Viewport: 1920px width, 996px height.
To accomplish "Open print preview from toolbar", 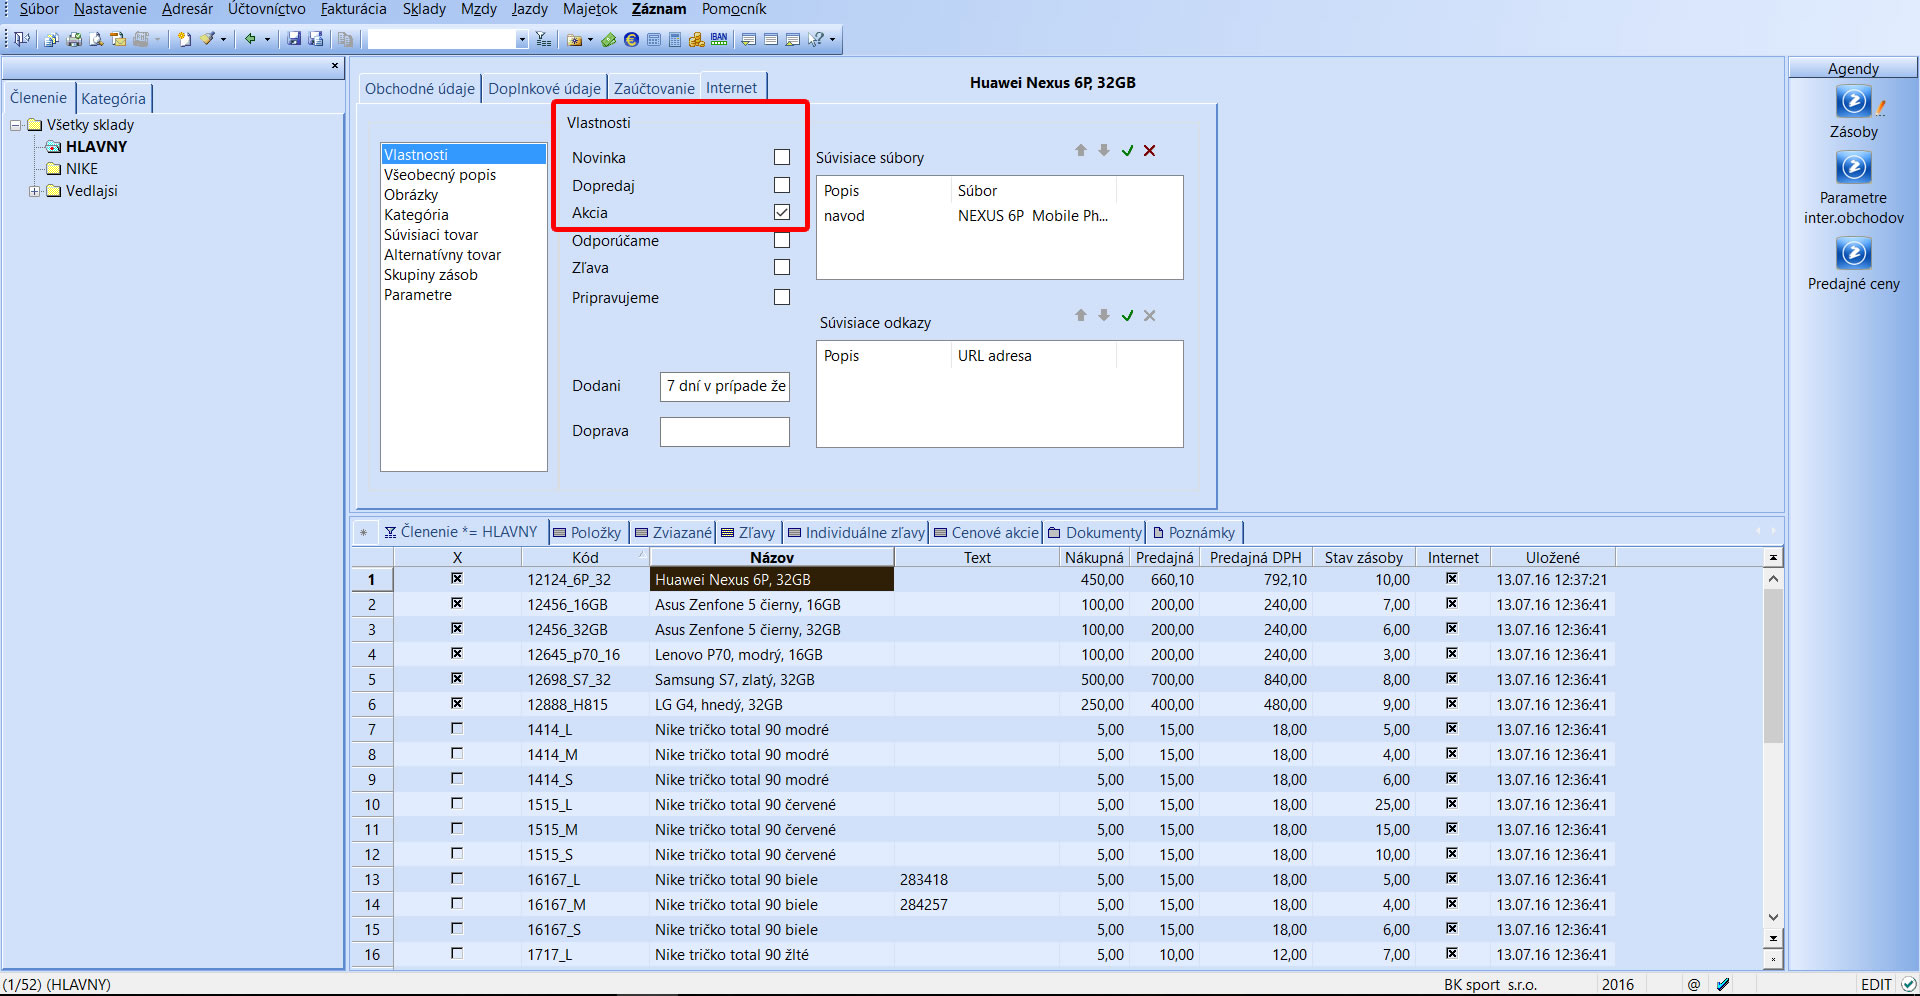I will coord(95,39).
